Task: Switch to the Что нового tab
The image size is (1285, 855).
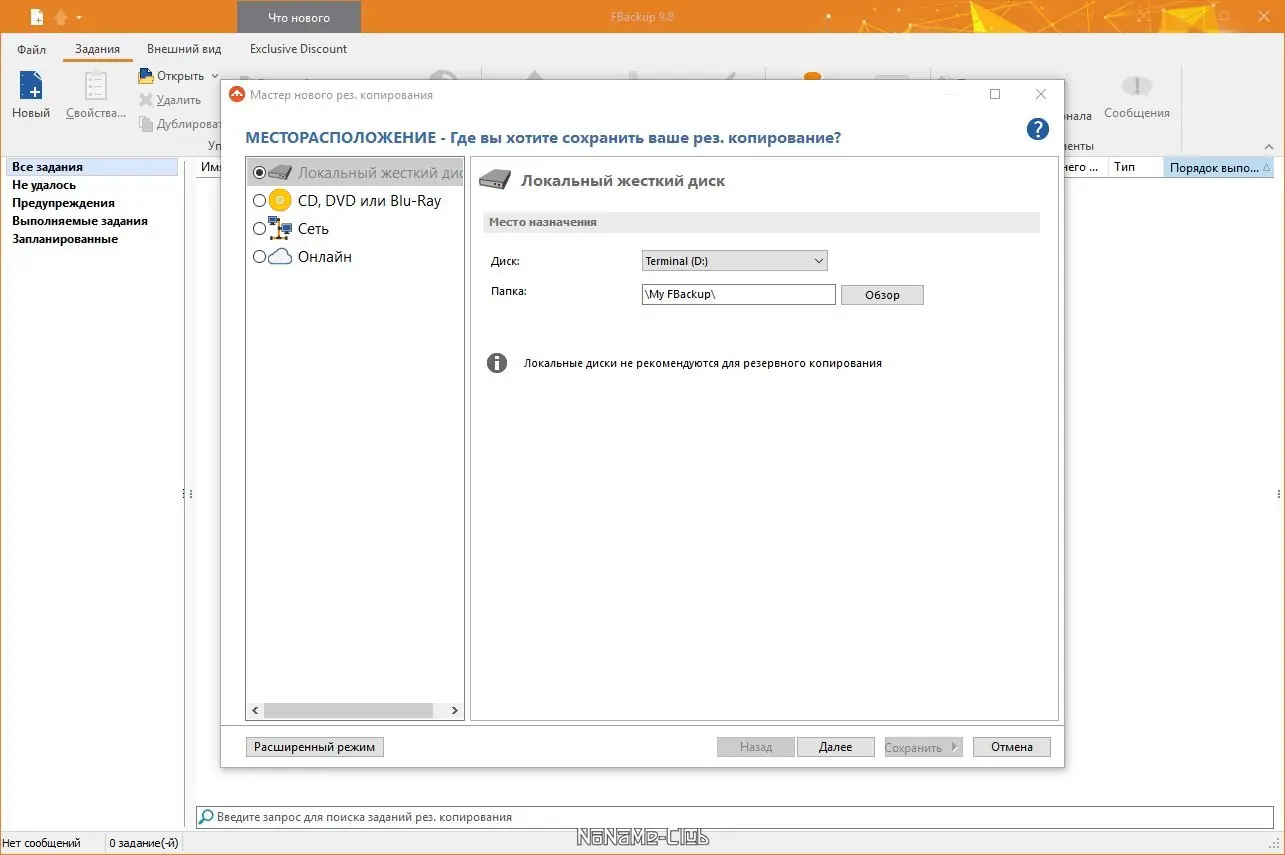Action: [x=299, y=18]
